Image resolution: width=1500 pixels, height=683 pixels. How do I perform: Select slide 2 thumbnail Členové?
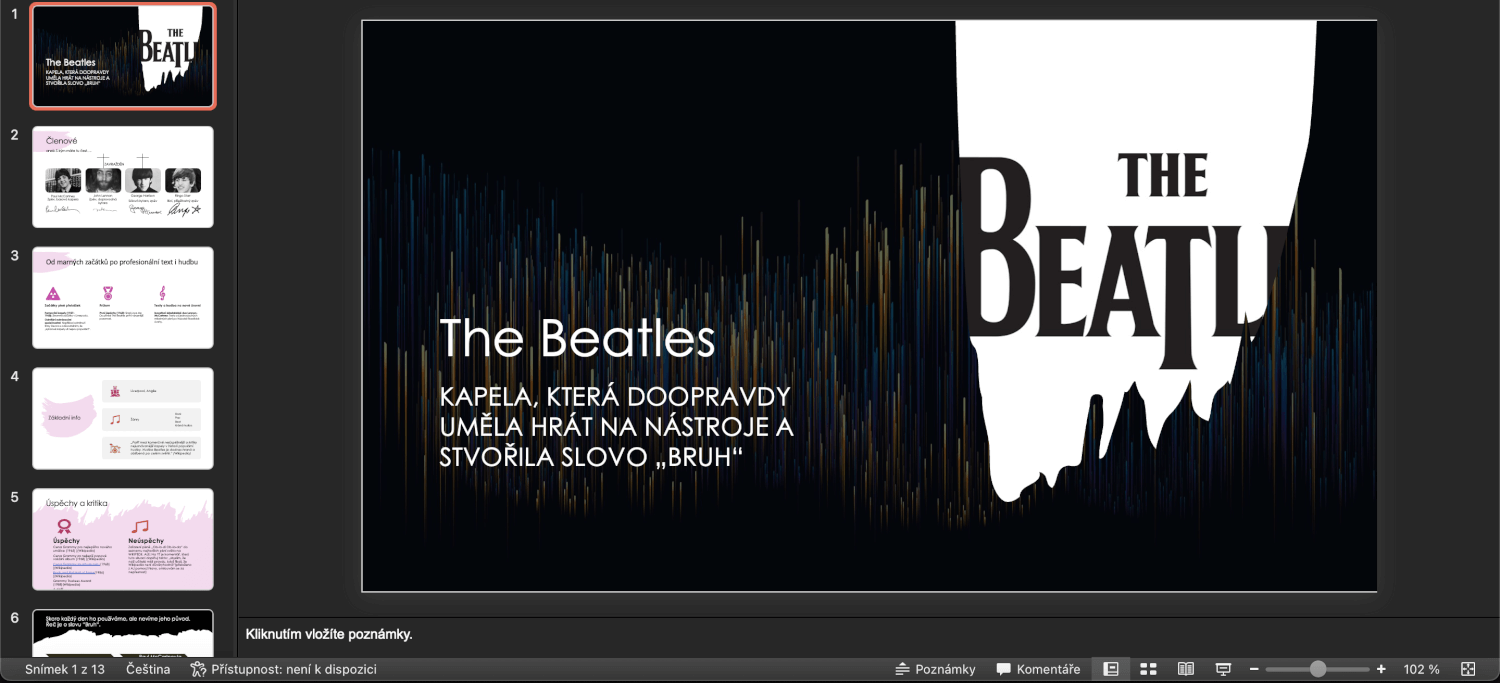[x=123, y=176]
